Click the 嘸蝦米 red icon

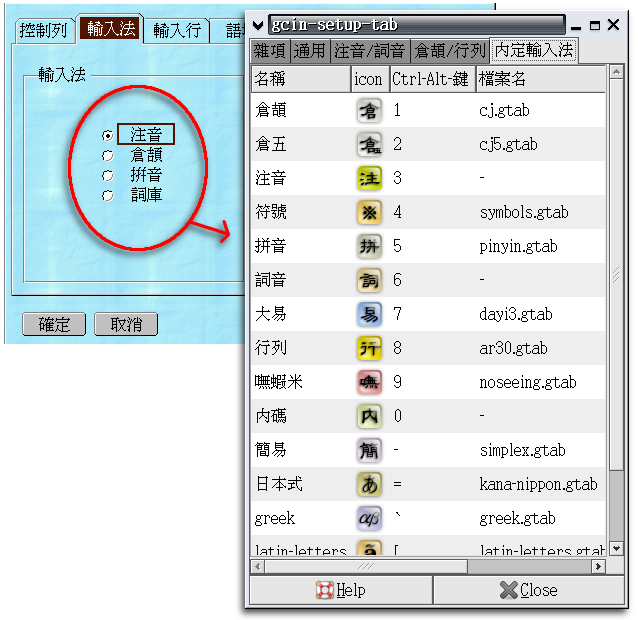369,382
